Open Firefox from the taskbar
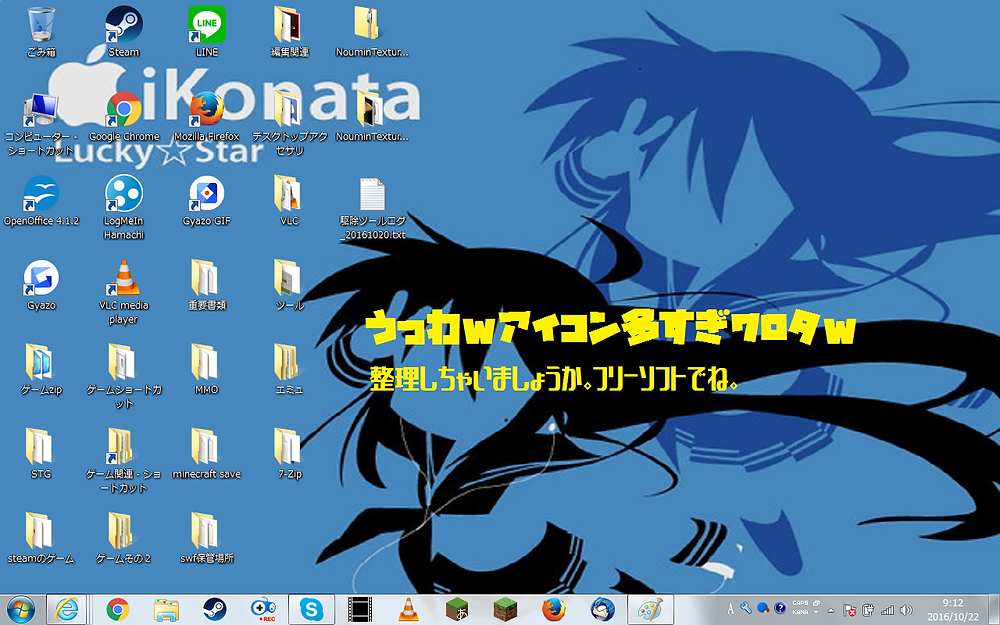1000x625 pixels. coord(554,610)
